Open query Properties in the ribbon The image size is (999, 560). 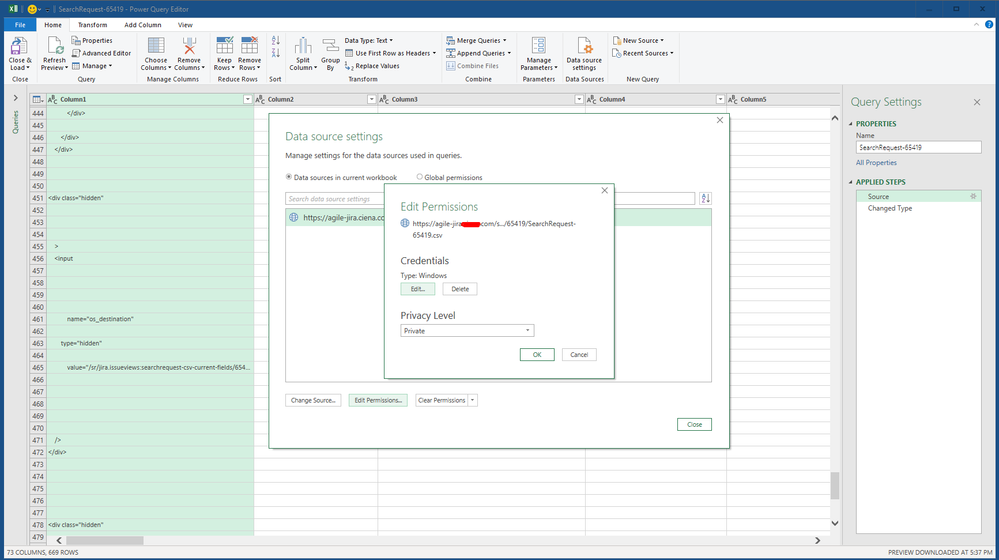tap(92, 40)
